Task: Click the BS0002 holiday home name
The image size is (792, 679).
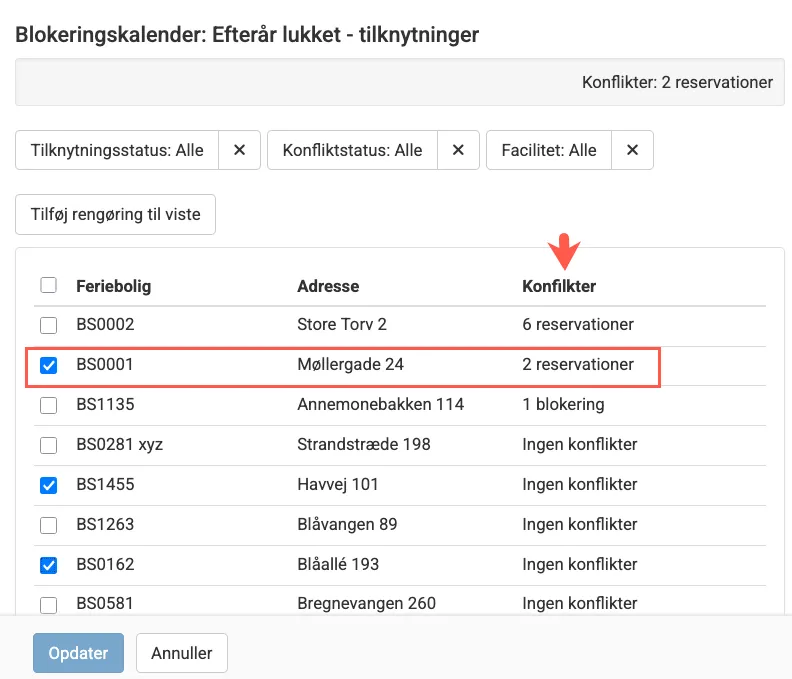Action: click(x=105, y=324)
